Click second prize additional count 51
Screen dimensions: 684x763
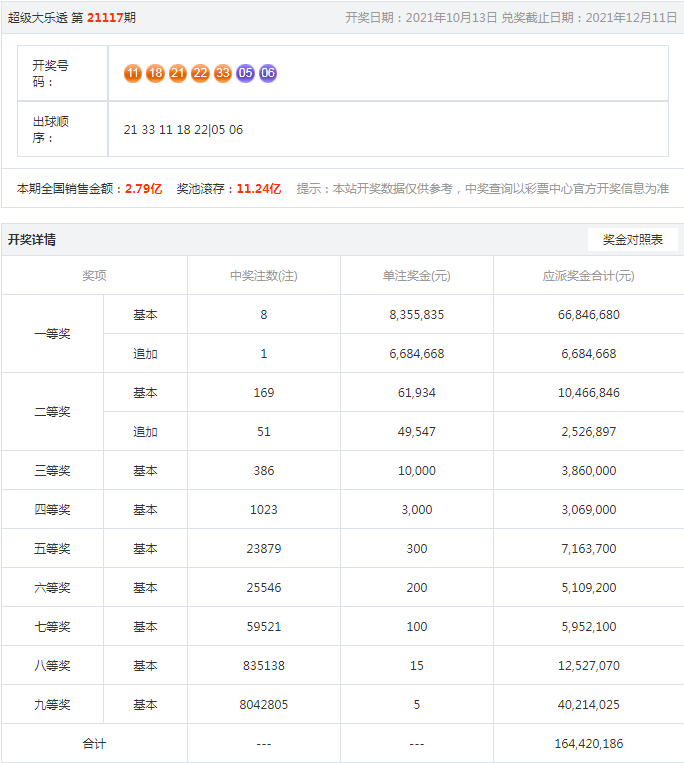(264, 432)
